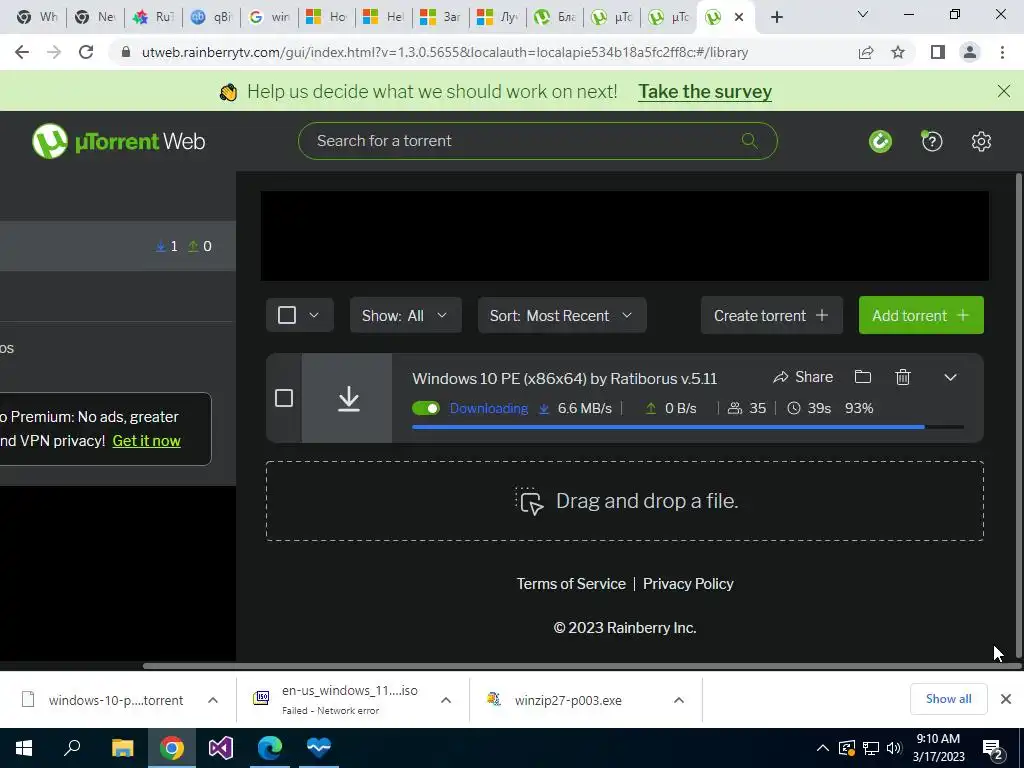This screenshot has height=768, width=1024.
Task: Click the browser address bar URL
Action: pyautogui.click(x=445, y=52)
